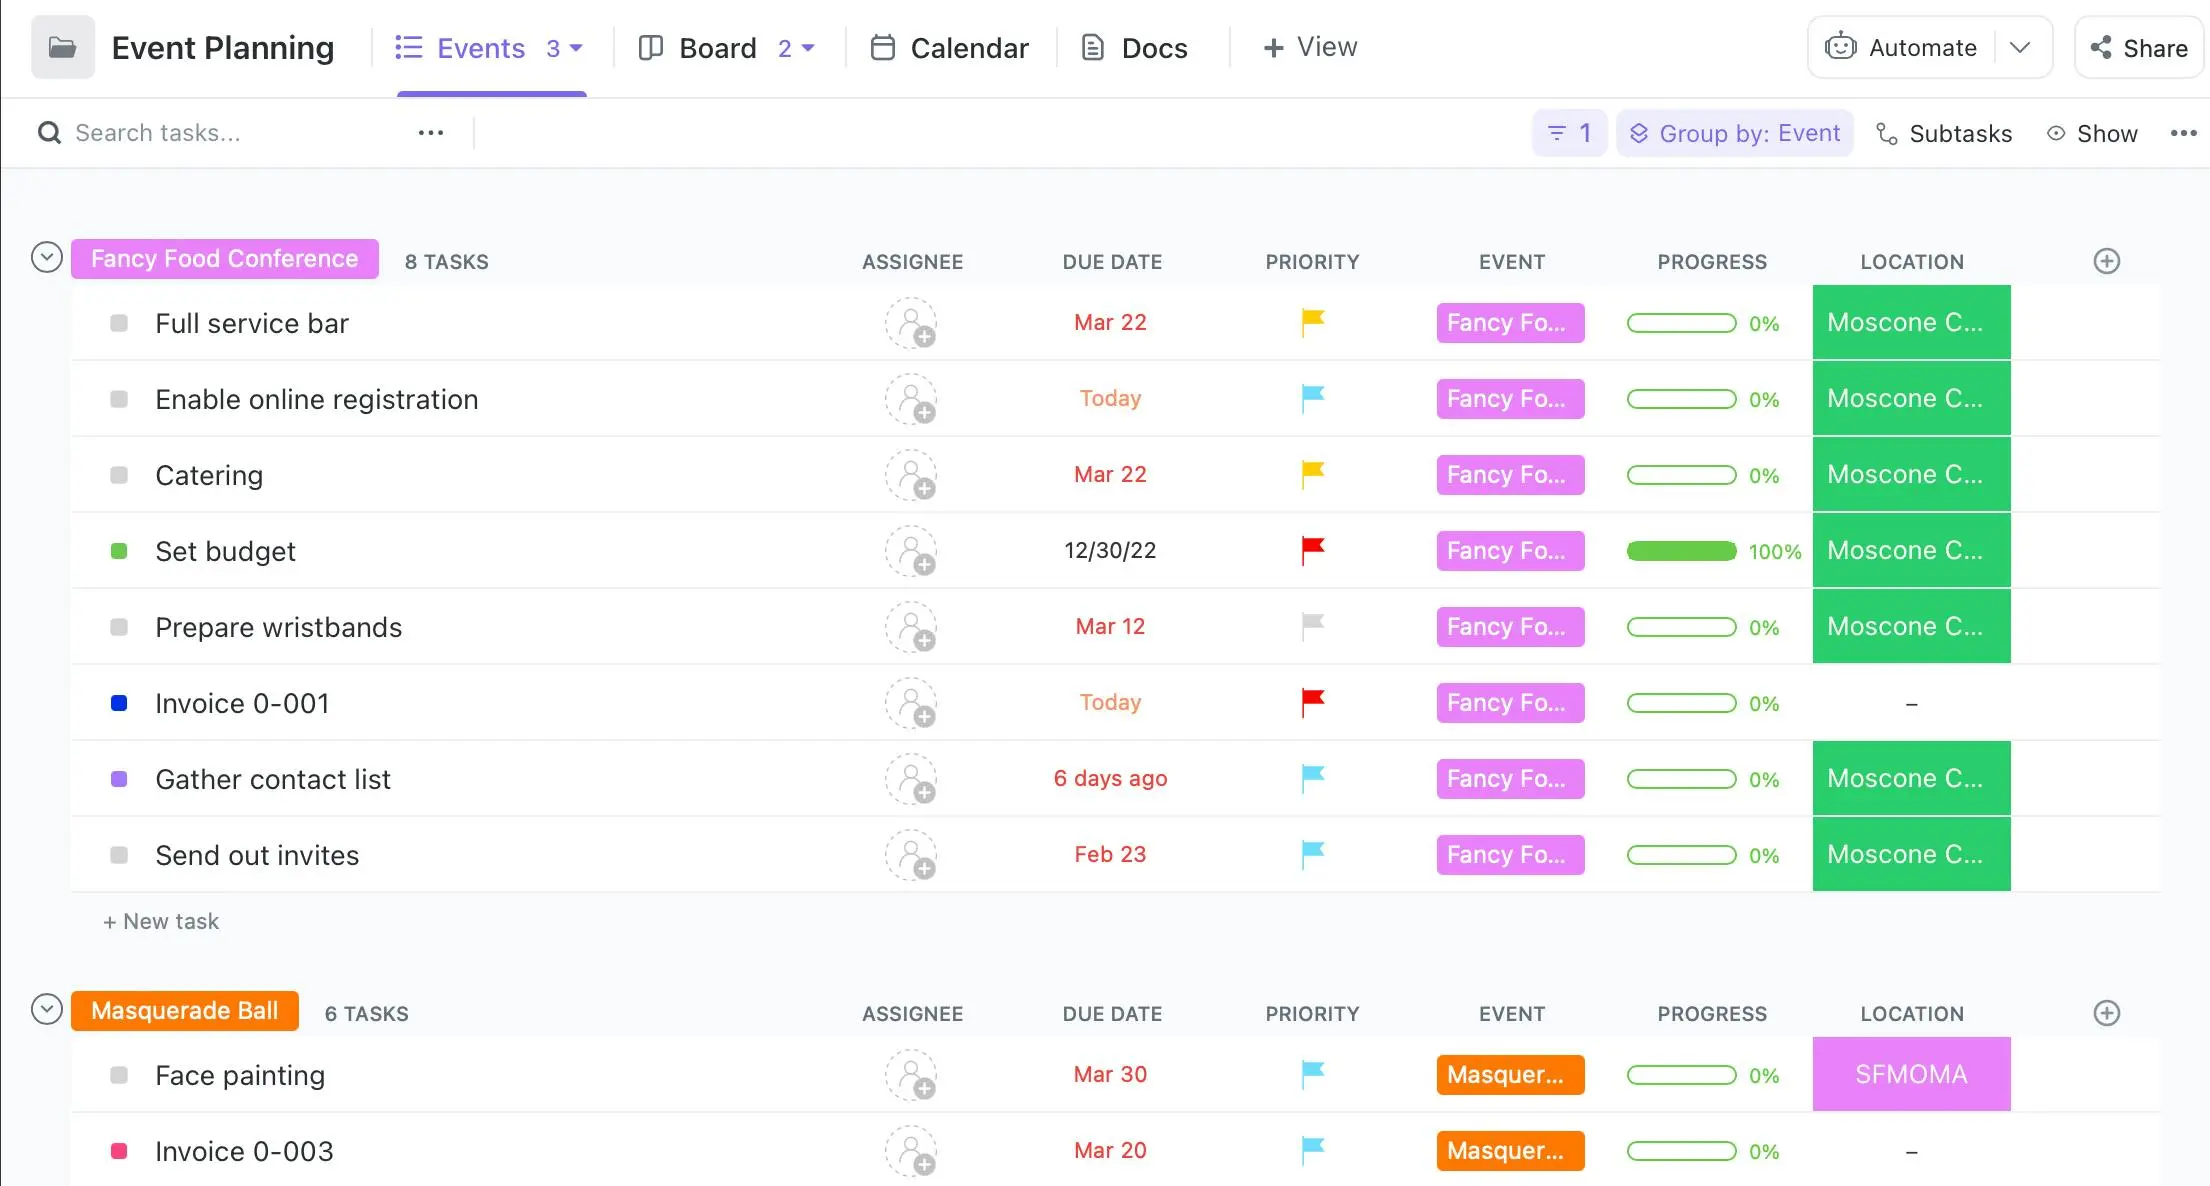This screenshot has height=1186, width=2210.
Task: Open the Set budget task
Action: click(225, 551)
